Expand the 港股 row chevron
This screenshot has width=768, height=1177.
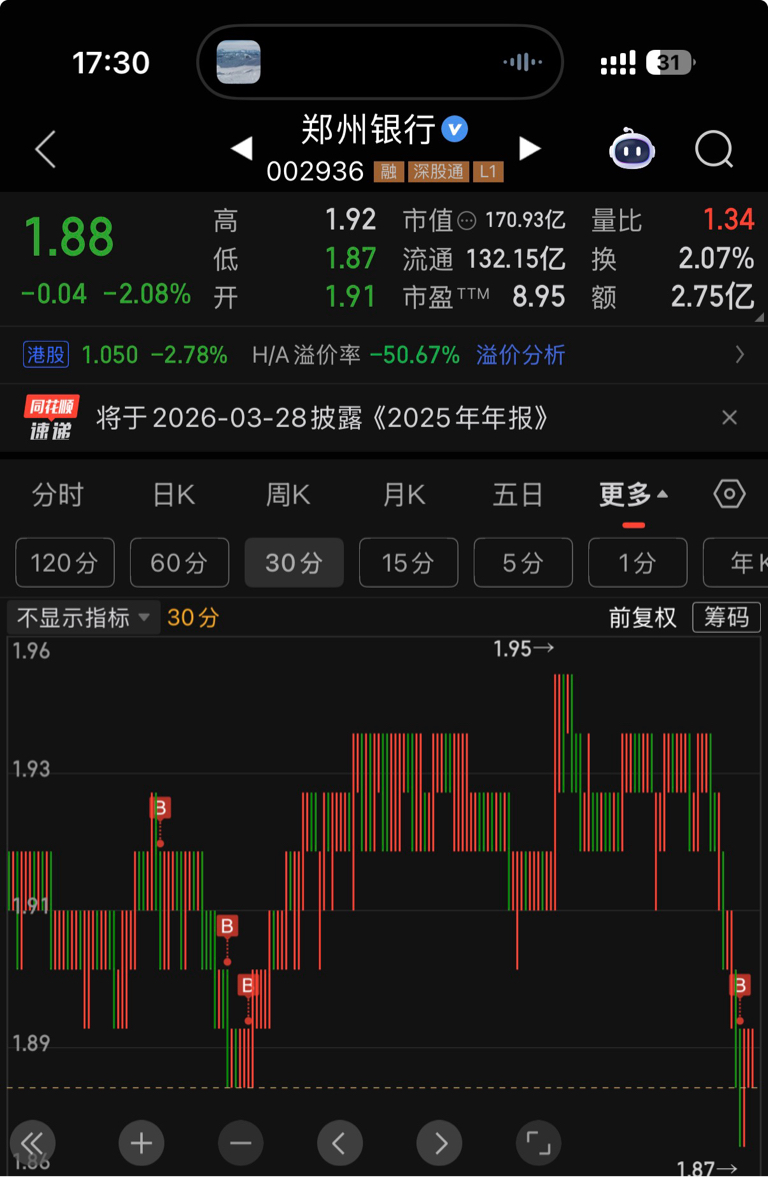point(739,354)
